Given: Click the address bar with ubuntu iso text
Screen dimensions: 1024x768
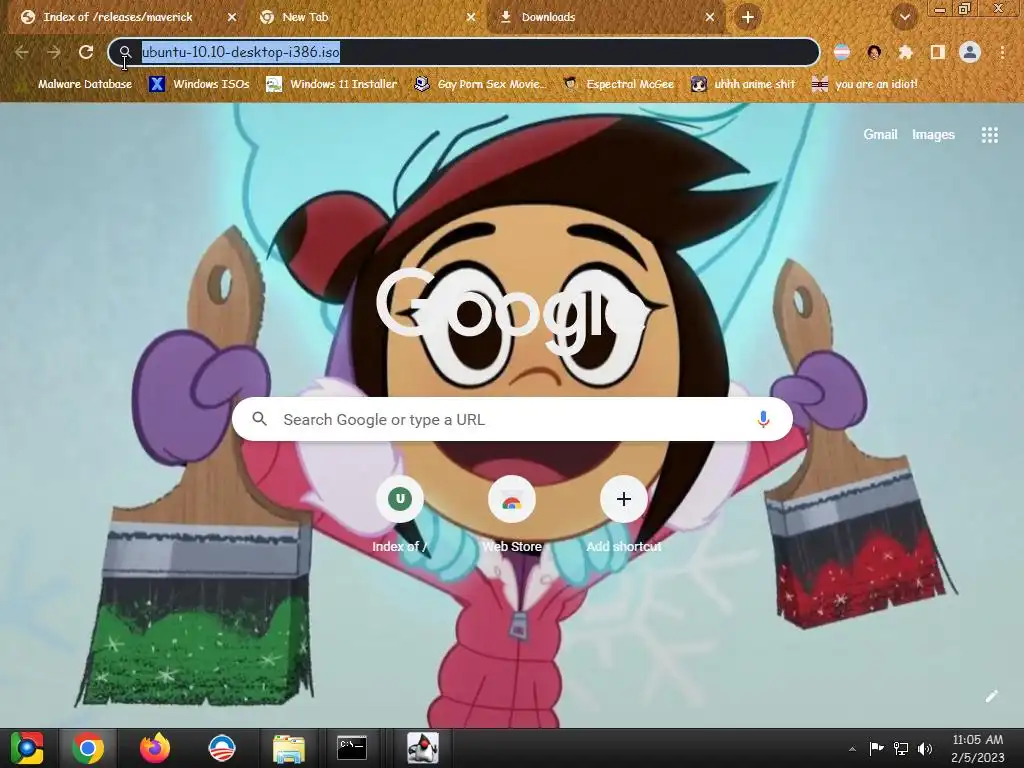Looking at the screenshot, I should click(464, 52).
